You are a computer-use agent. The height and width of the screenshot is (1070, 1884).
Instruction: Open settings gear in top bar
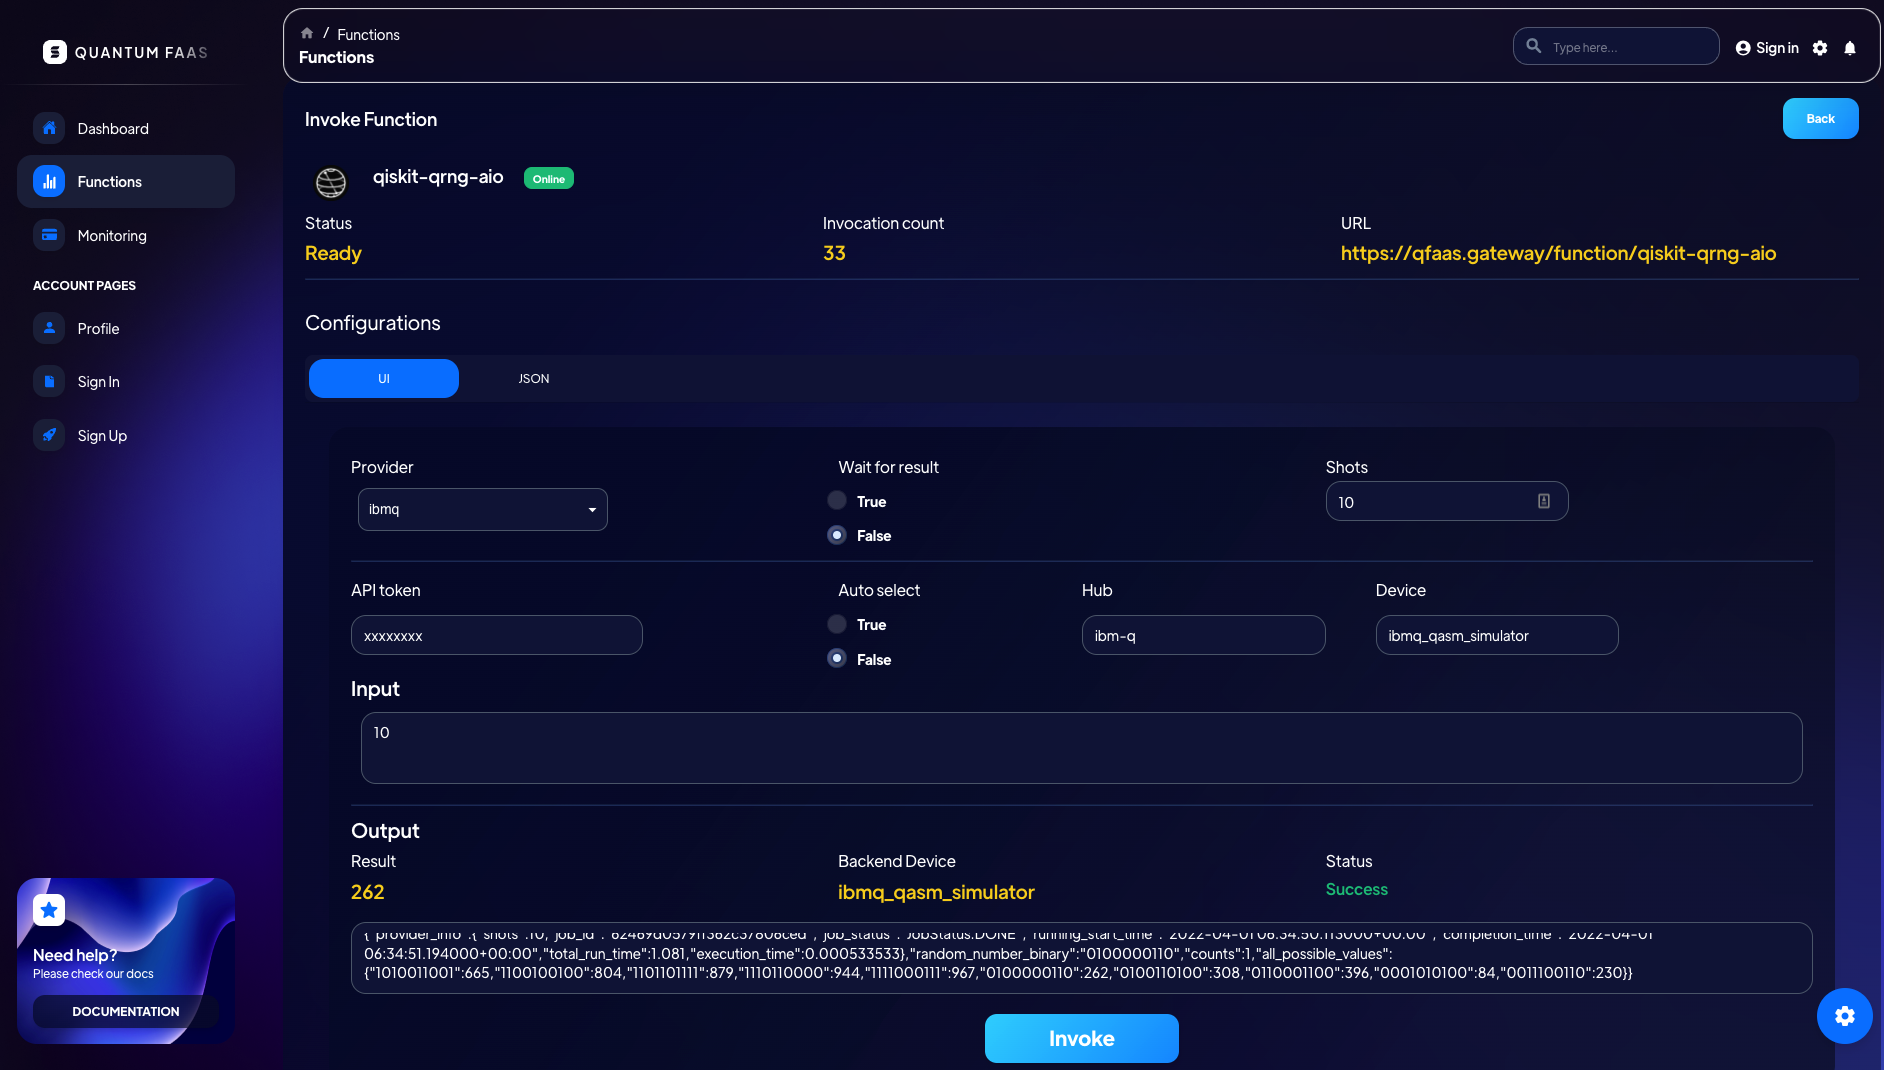click(x=1820, y=48)
